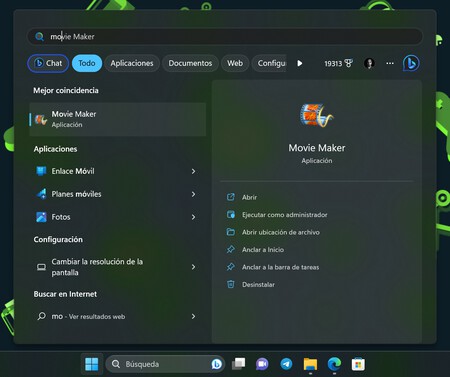
Task: Click the Bing icon in the taskbar search box
Action: pyautogui.click(x=217, y=364)
